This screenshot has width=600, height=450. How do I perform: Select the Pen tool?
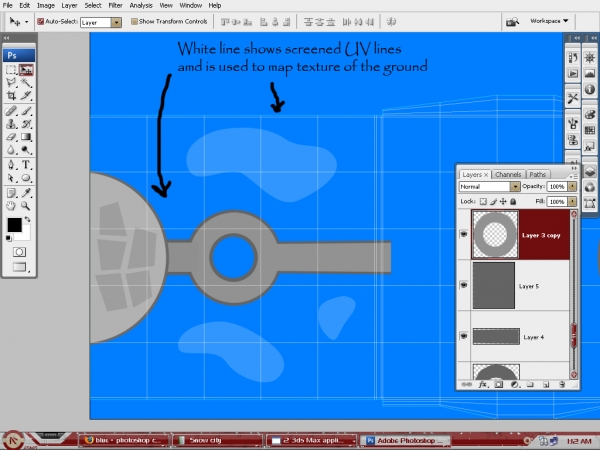click(11, 165)
